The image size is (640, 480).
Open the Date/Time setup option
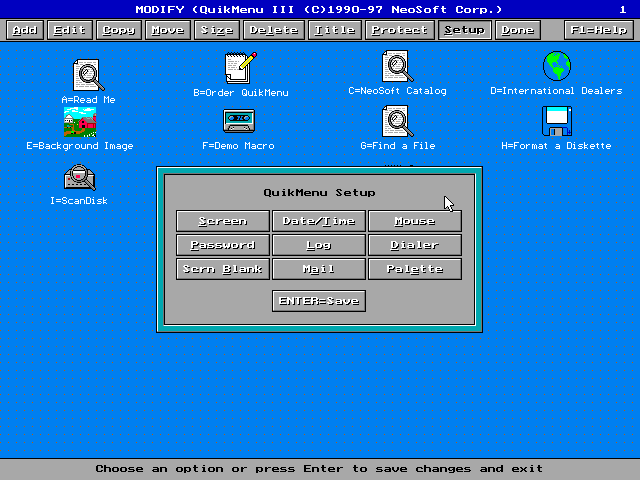319,221
